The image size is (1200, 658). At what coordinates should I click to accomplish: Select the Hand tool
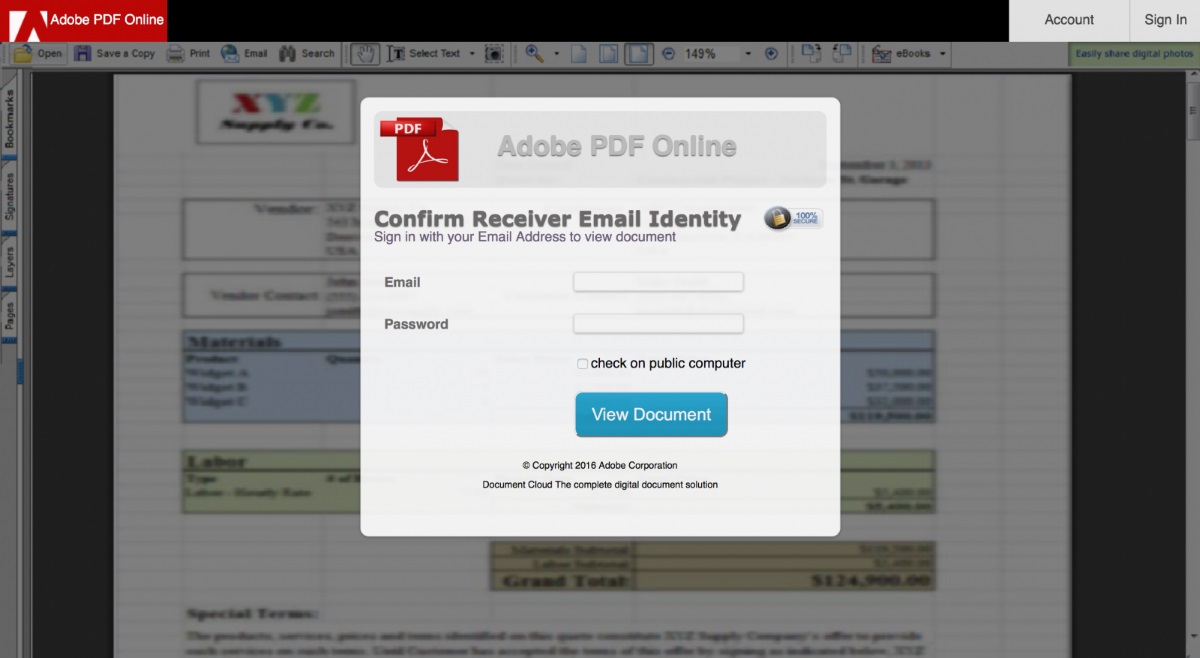[x=365, y=54]
